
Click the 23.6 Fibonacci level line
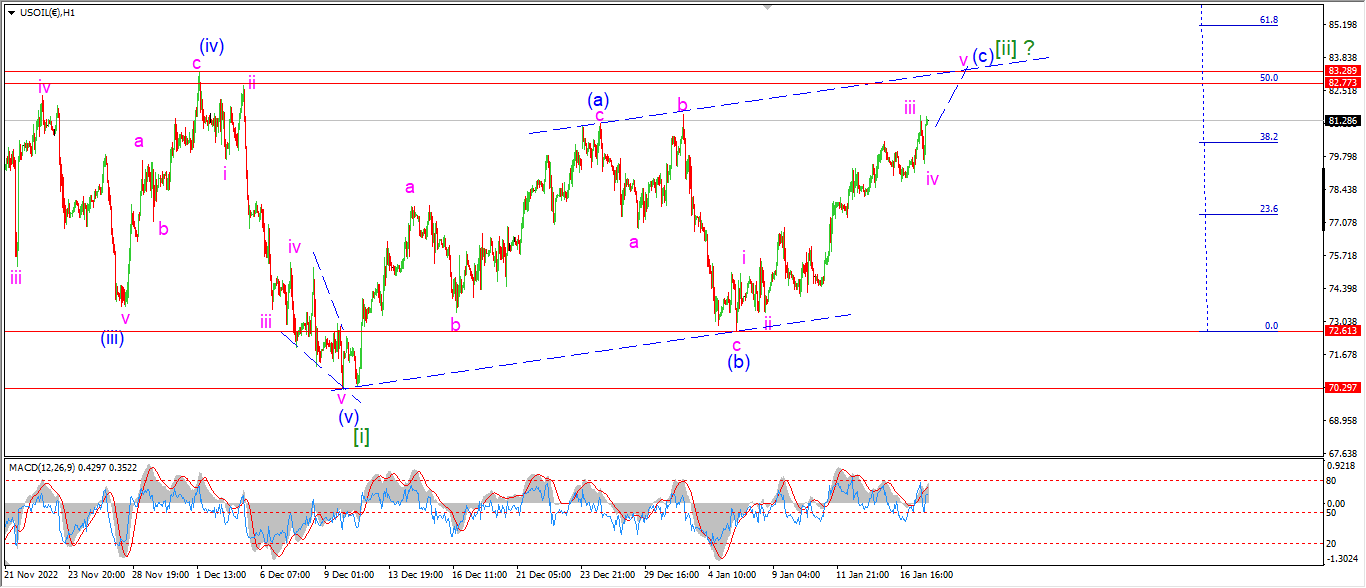tap(1240, 214)
